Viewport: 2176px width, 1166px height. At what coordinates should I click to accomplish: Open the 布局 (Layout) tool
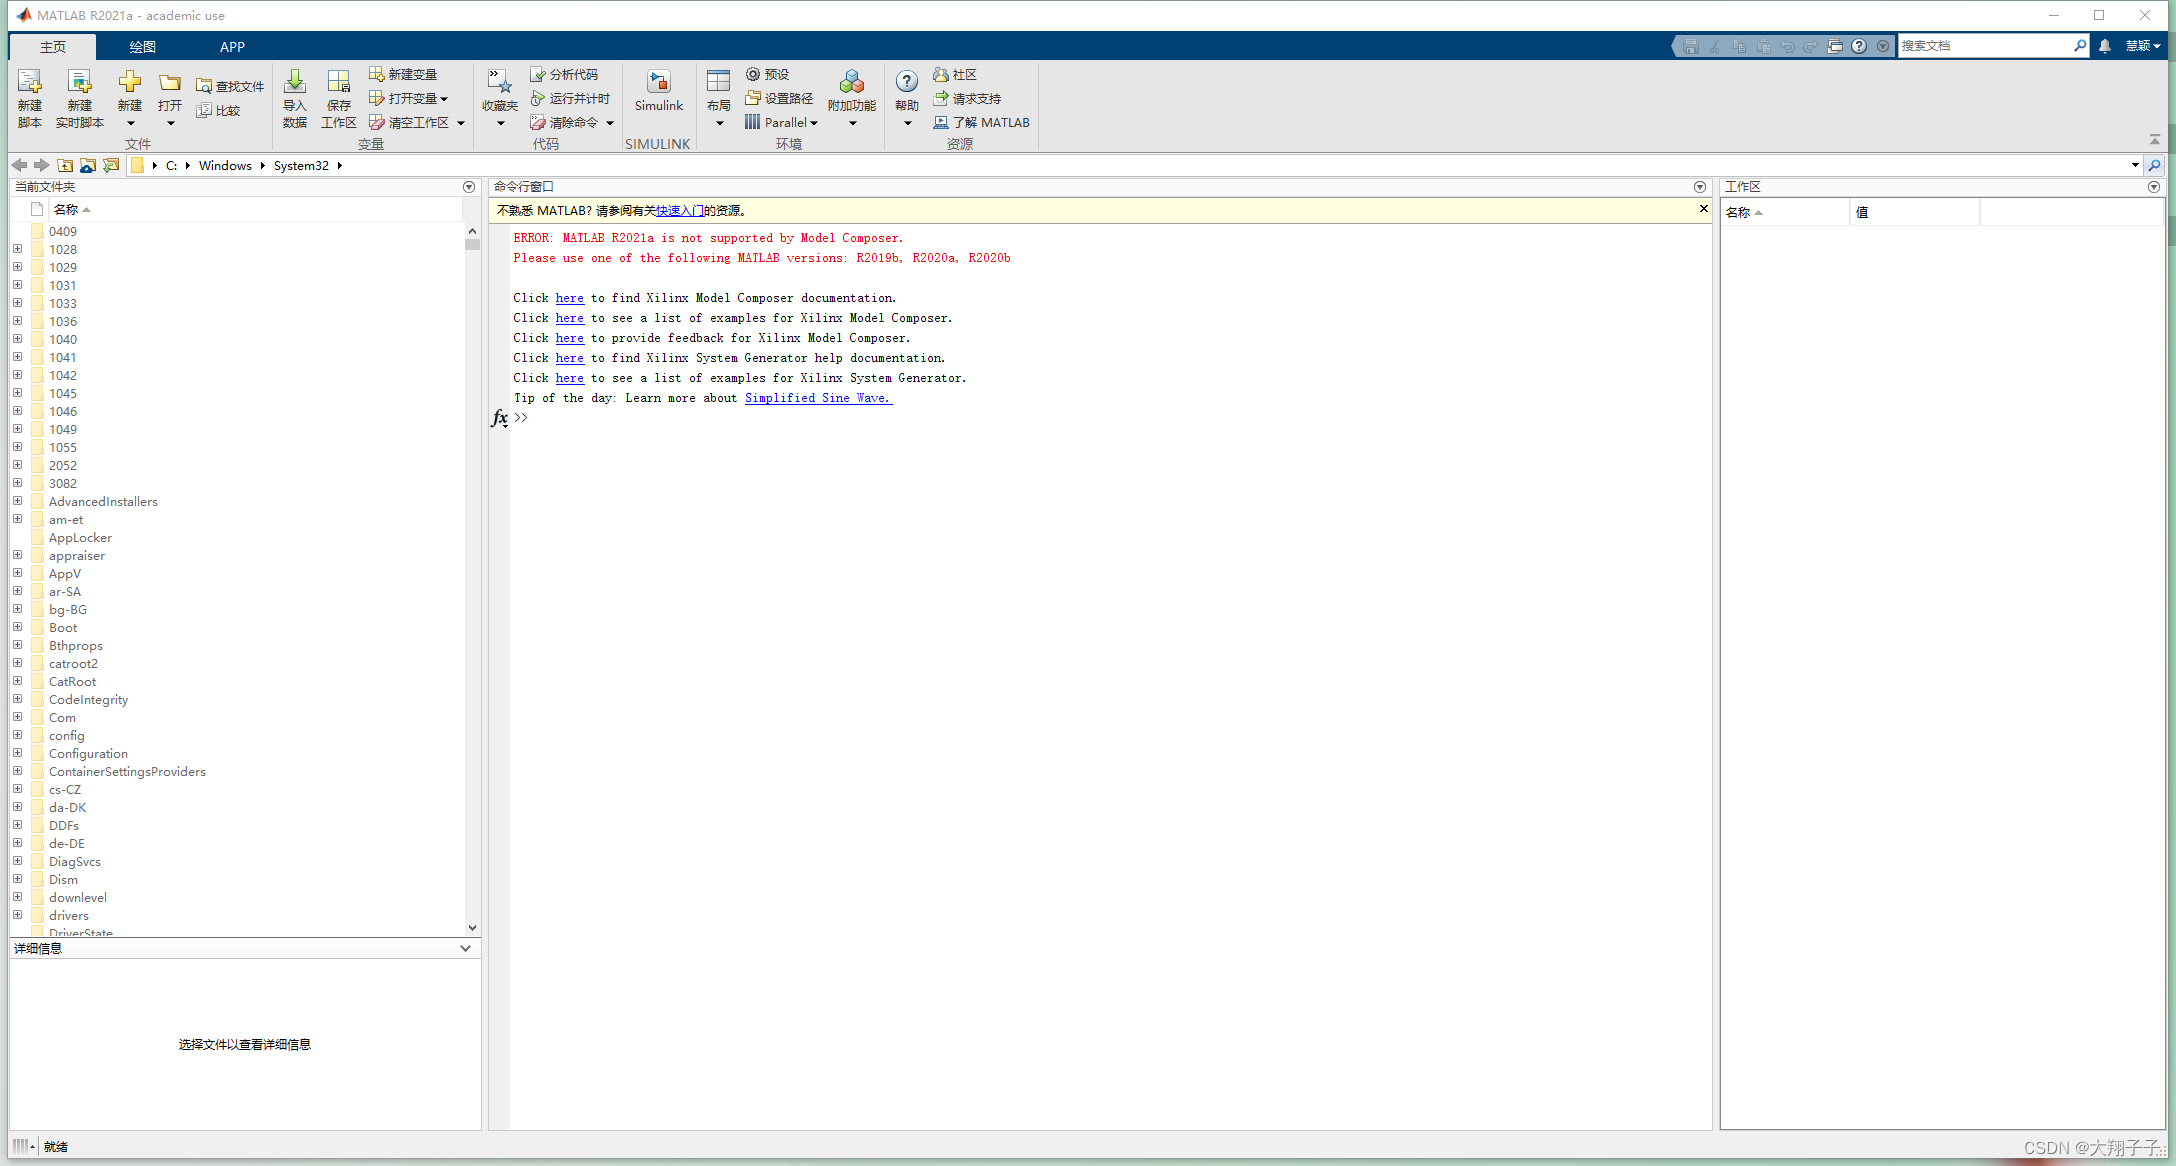(718, 90)
